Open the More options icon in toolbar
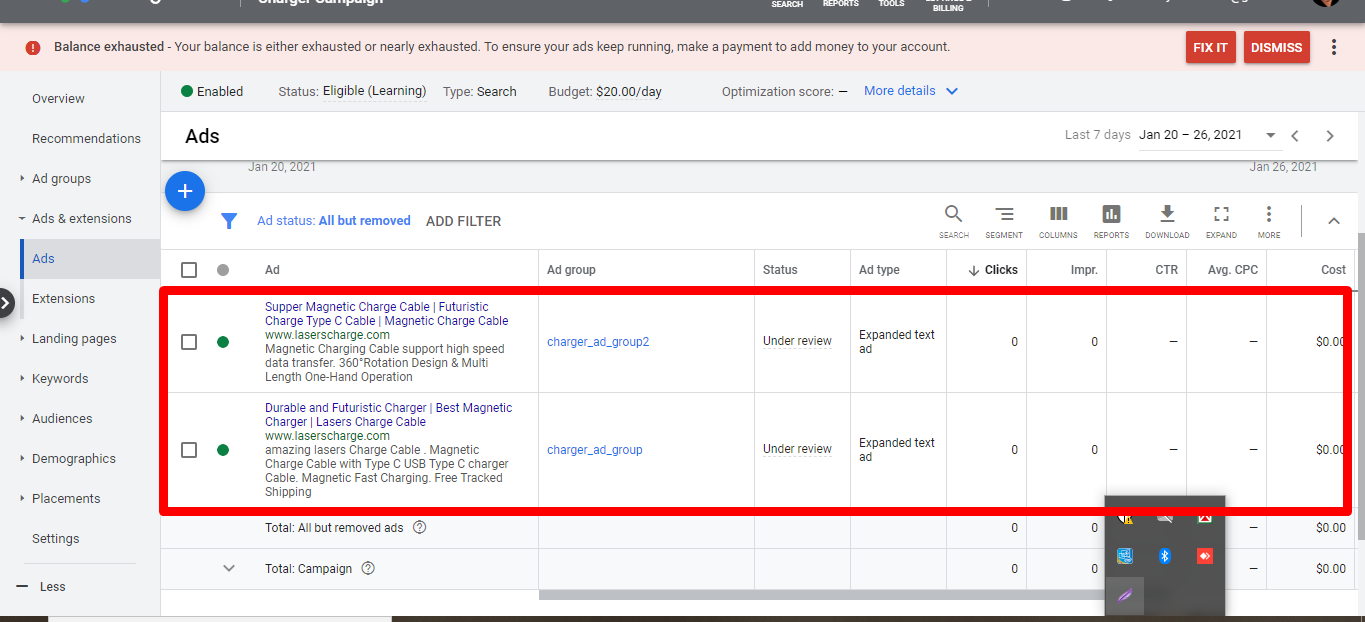This screenshot has height=622, width=1365. [x=1269, y=221]
